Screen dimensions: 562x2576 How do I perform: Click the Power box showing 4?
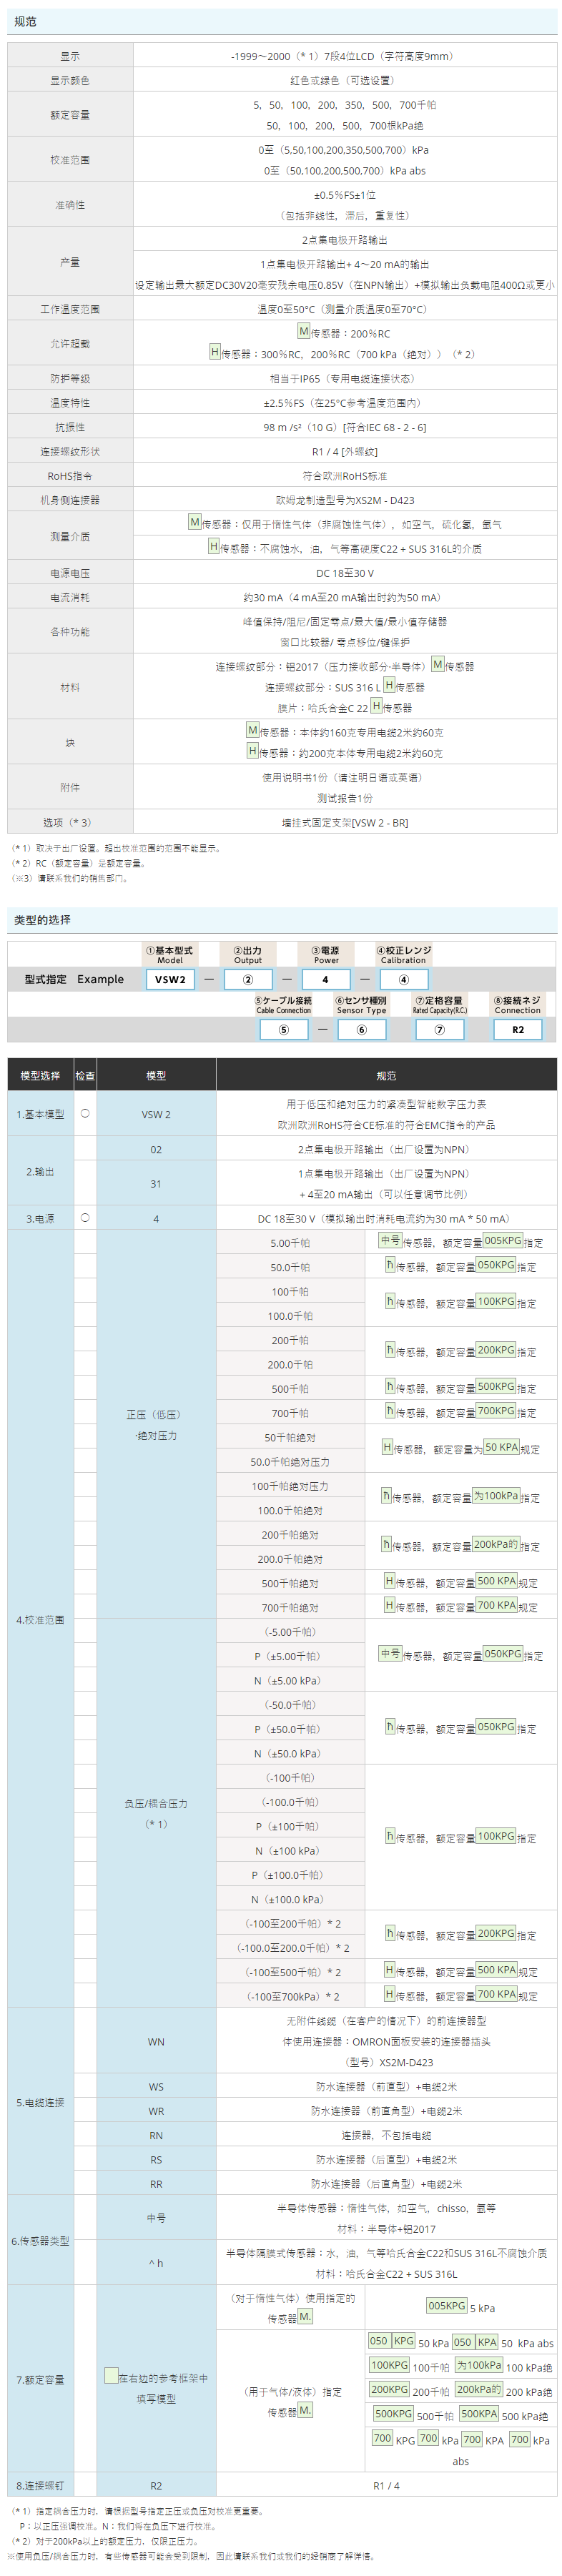click(x=325, y=979)
